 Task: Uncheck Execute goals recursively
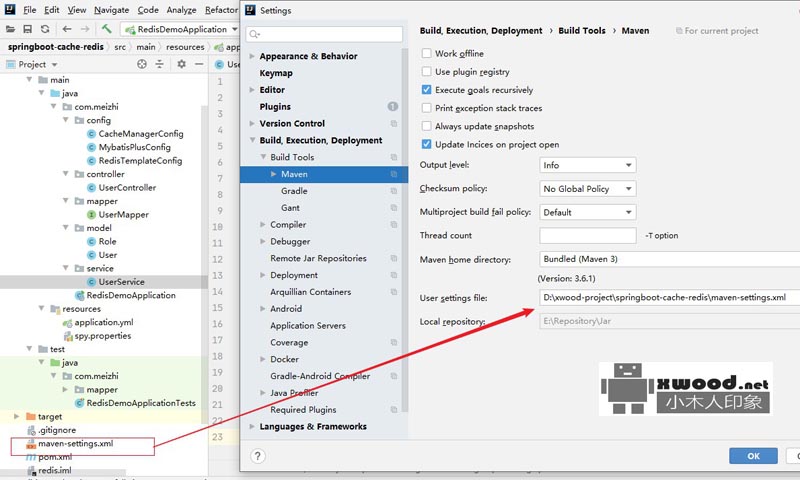pyautogui.click(x=427, y=90)
